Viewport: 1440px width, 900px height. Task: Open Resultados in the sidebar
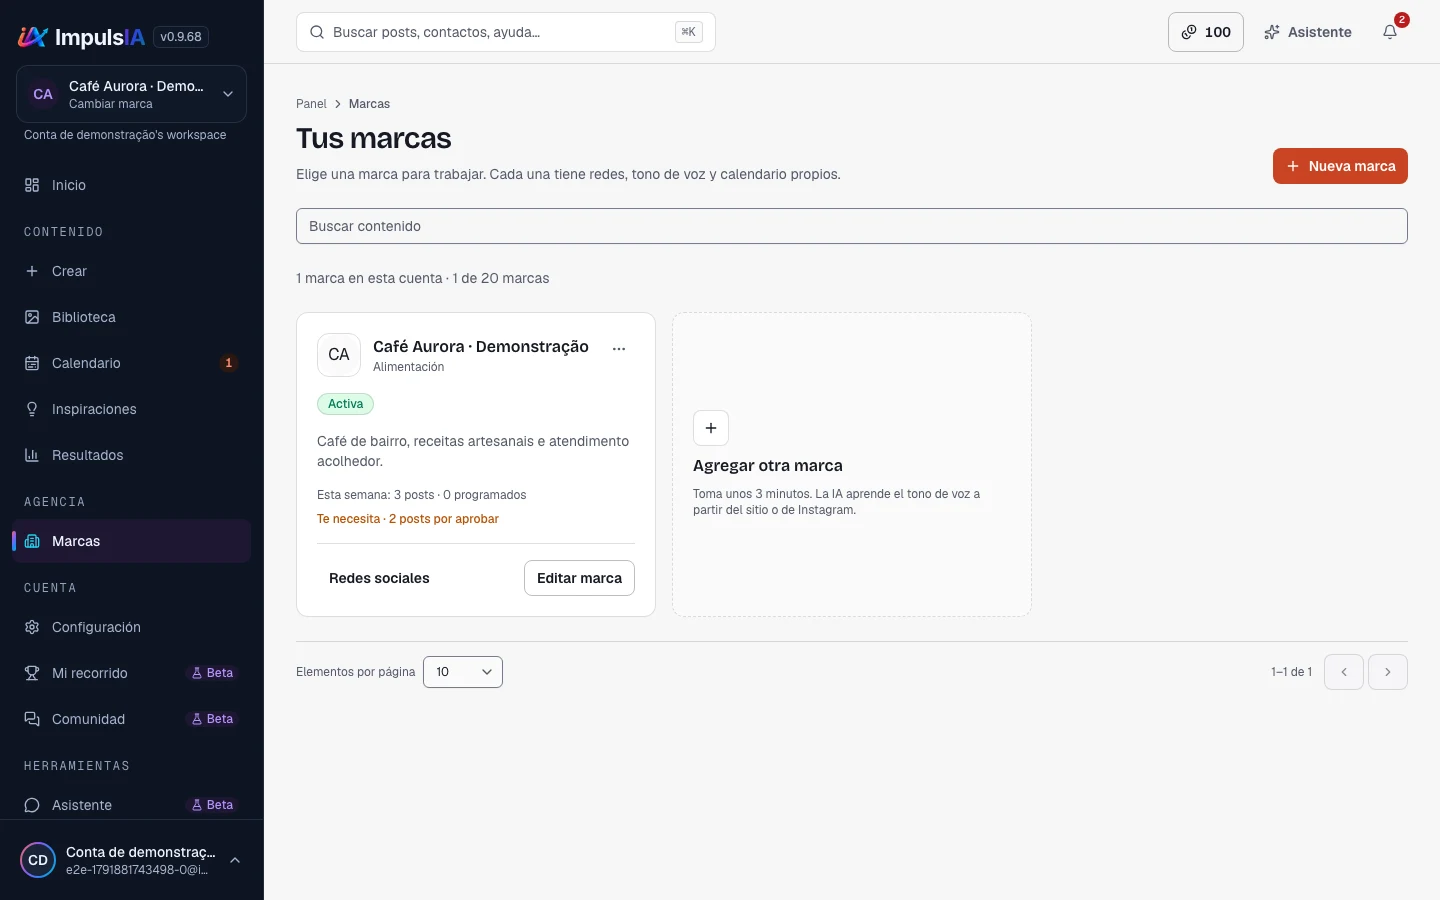[131, 455]
